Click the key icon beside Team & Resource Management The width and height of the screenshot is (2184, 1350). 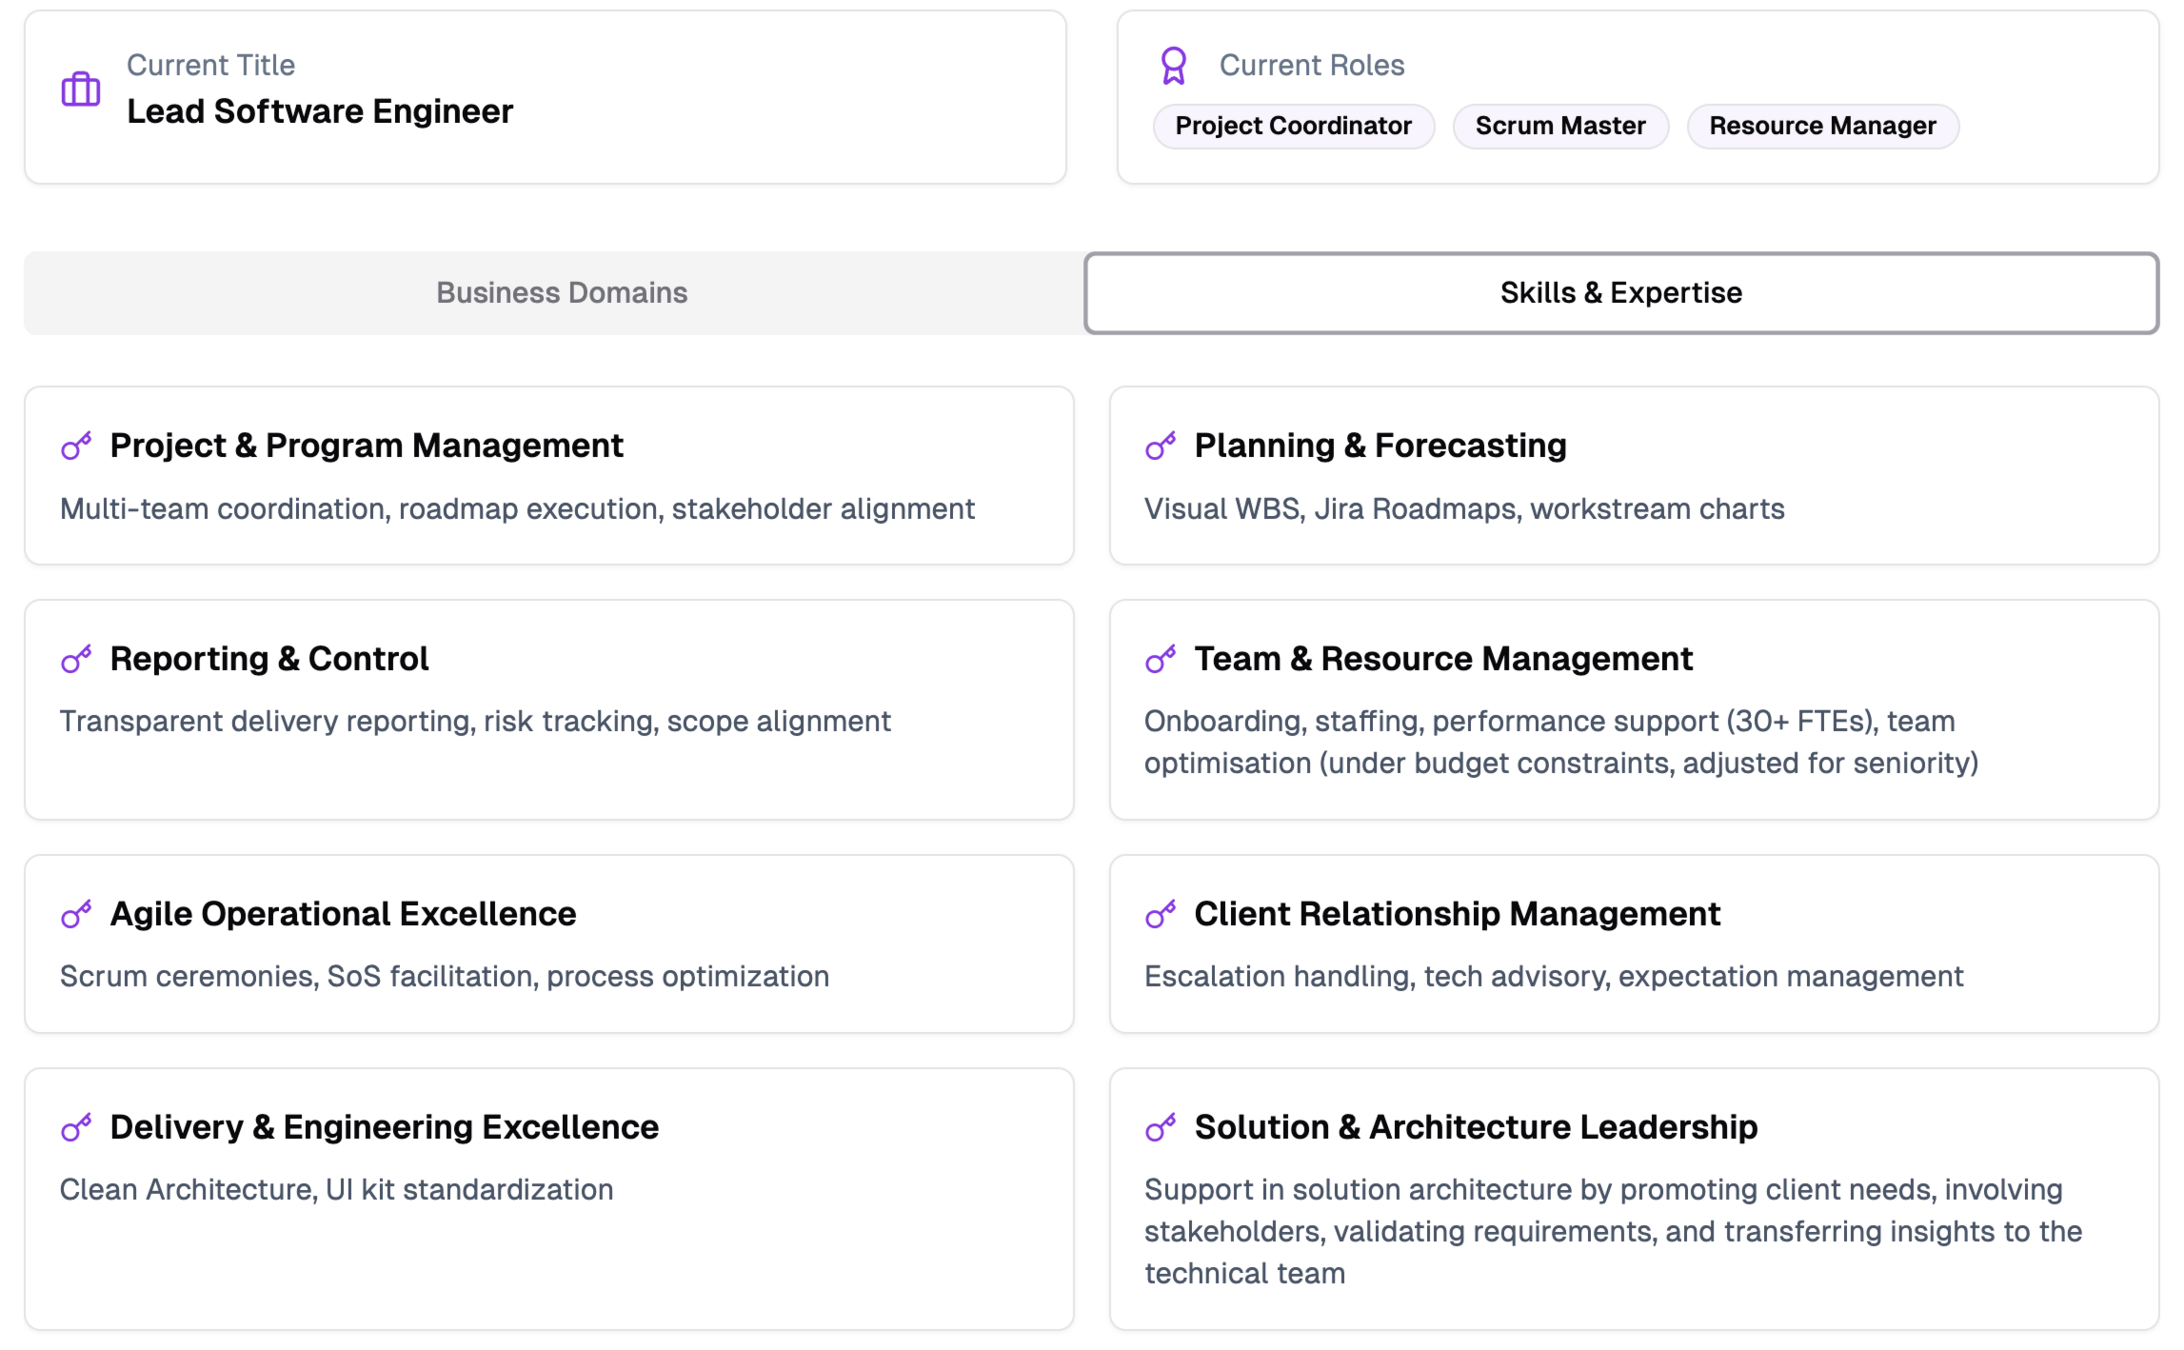pyautogui.click(x=1160, y=659)
